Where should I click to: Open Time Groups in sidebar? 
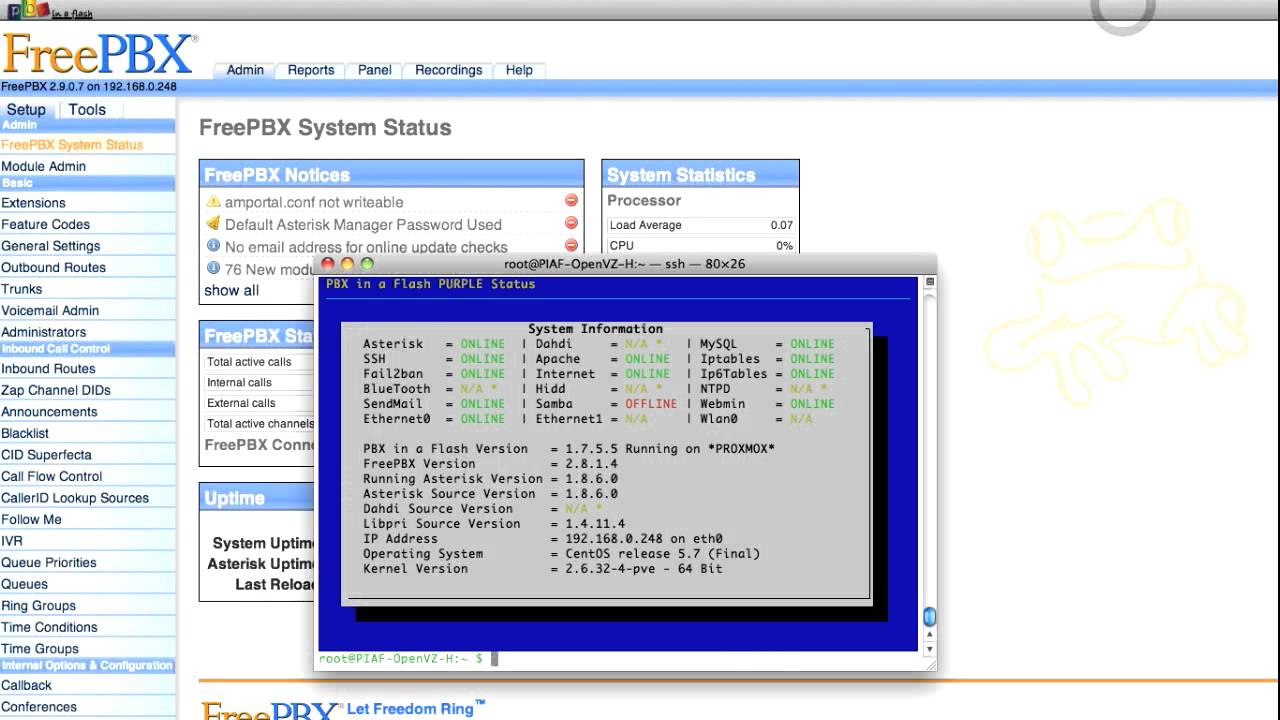tap(40, 648)
